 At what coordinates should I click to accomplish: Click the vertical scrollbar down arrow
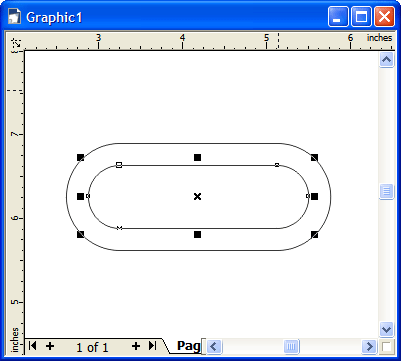click(x=386, y=330)
